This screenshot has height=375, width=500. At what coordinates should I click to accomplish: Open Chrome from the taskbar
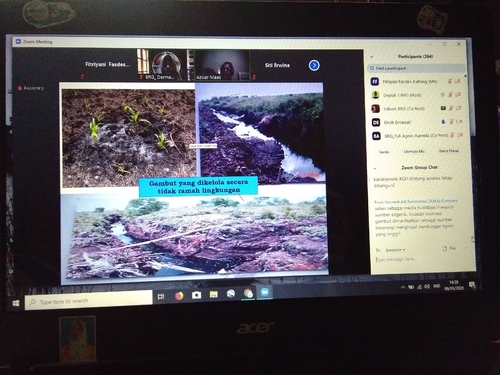point(248,293)
